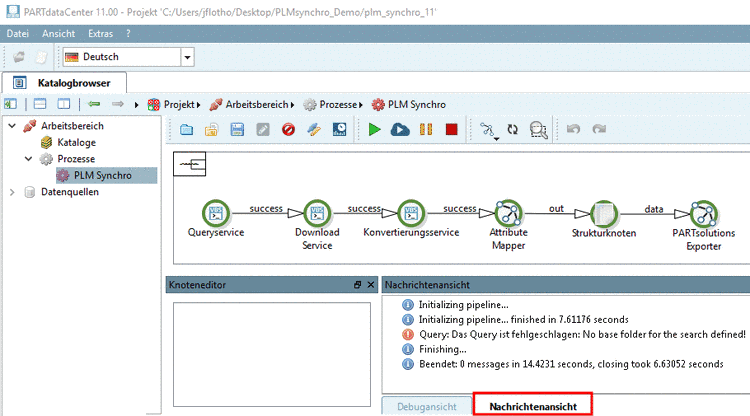Select the 'Beendet: 0 messages' message row
750x416 pixels.
point(562,364)
